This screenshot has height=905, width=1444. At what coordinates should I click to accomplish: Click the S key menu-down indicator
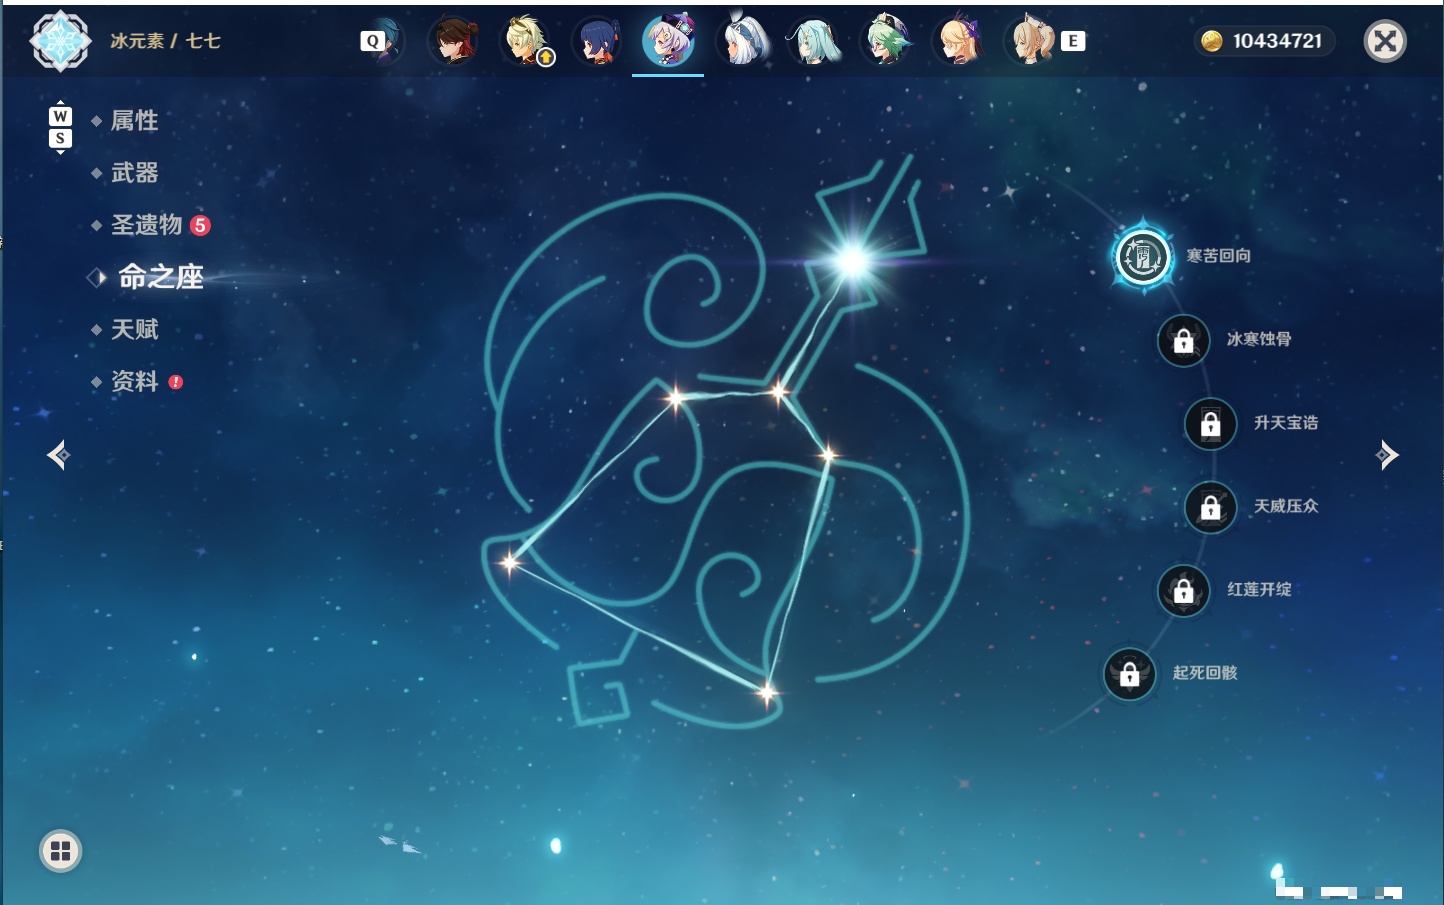click(60, 138)
